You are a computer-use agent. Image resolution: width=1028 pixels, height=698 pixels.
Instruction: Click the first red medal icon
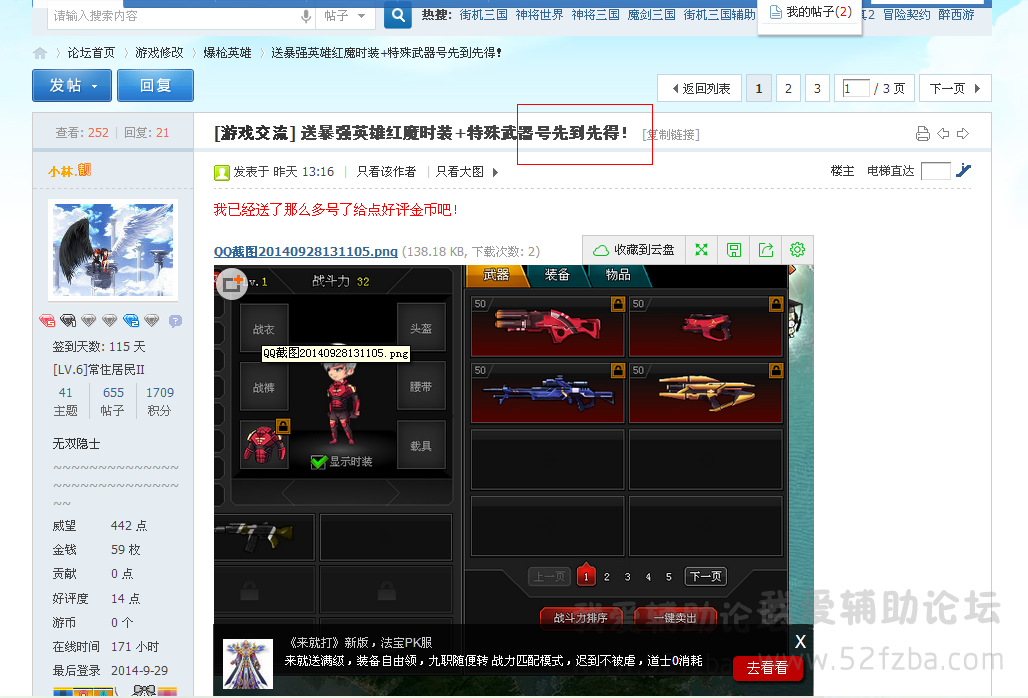[x=47, y=320]
